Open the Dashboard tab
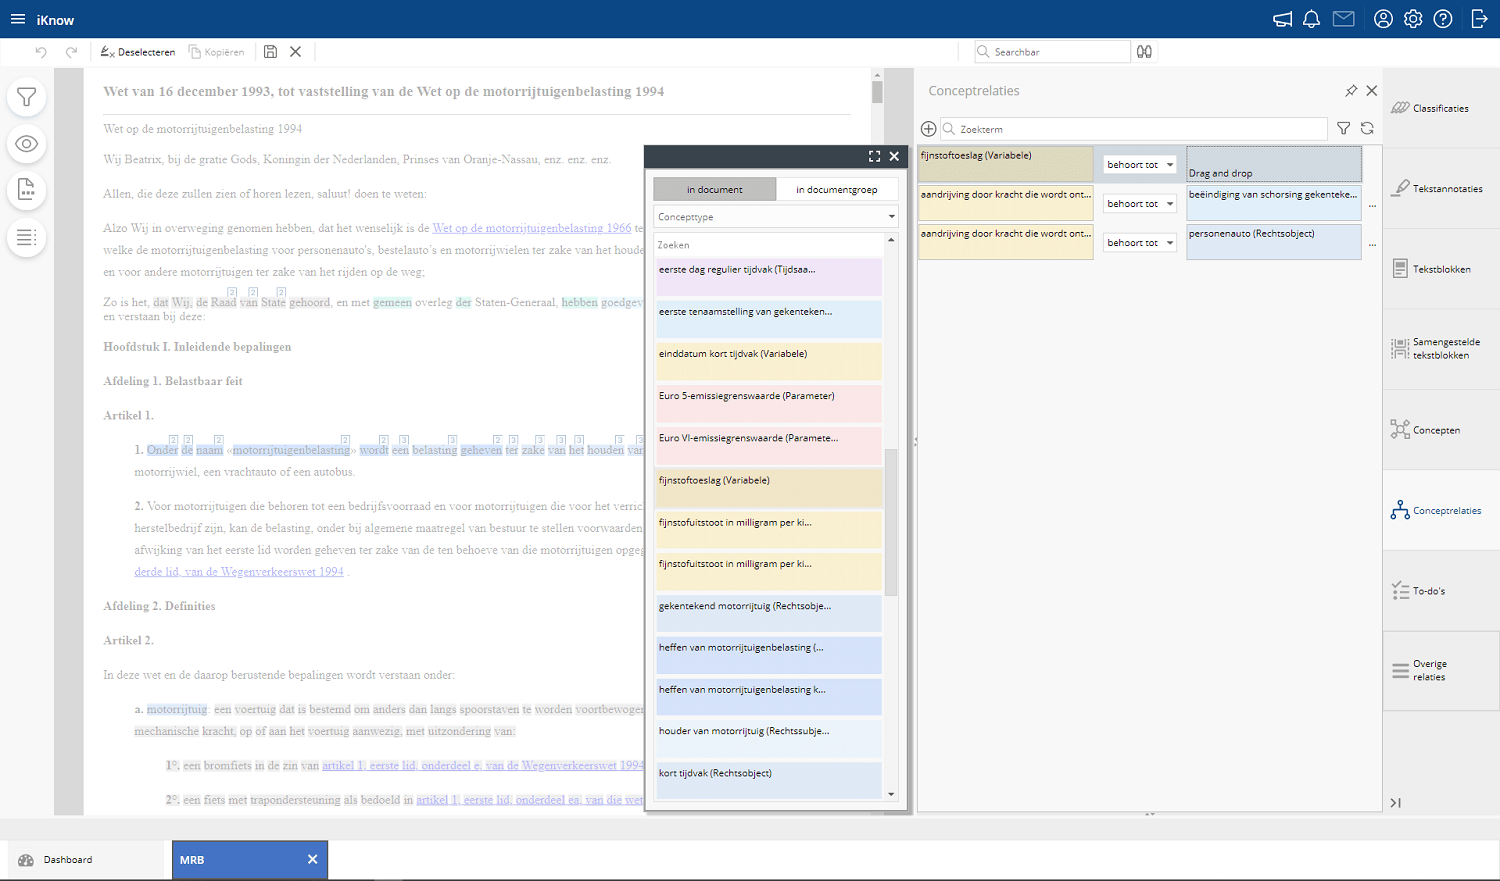This screenshot has width=1500, height=881. tap(86, 860)
